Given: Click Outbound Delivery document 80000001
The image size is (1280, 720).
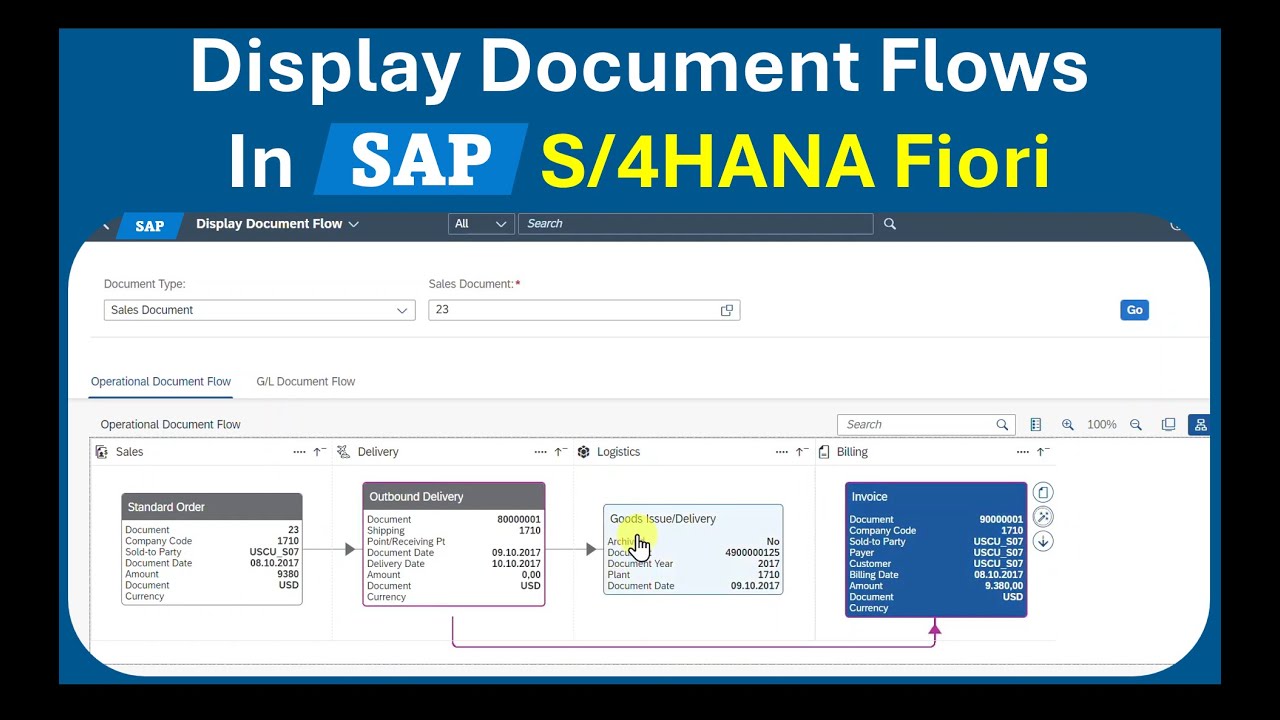Looking at the screenshot, I should [x=519, y=520].
